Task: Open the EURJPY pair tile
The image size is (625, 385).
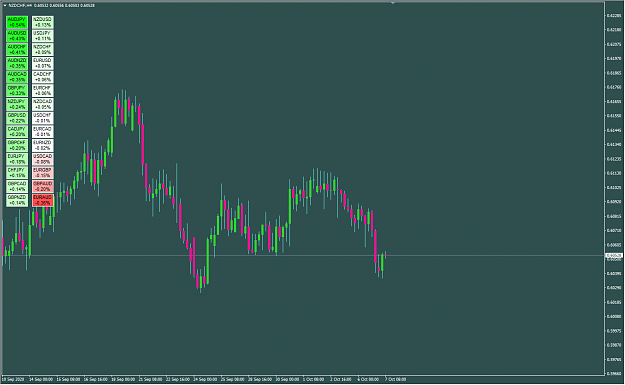Action: pyautogui.click(x=17, y=159)
